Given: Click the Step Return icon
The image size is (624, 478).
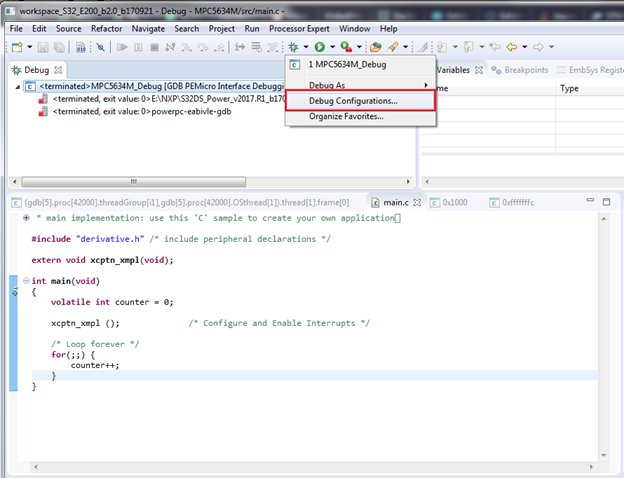Looking at the screenshot, I should (219, 47).
